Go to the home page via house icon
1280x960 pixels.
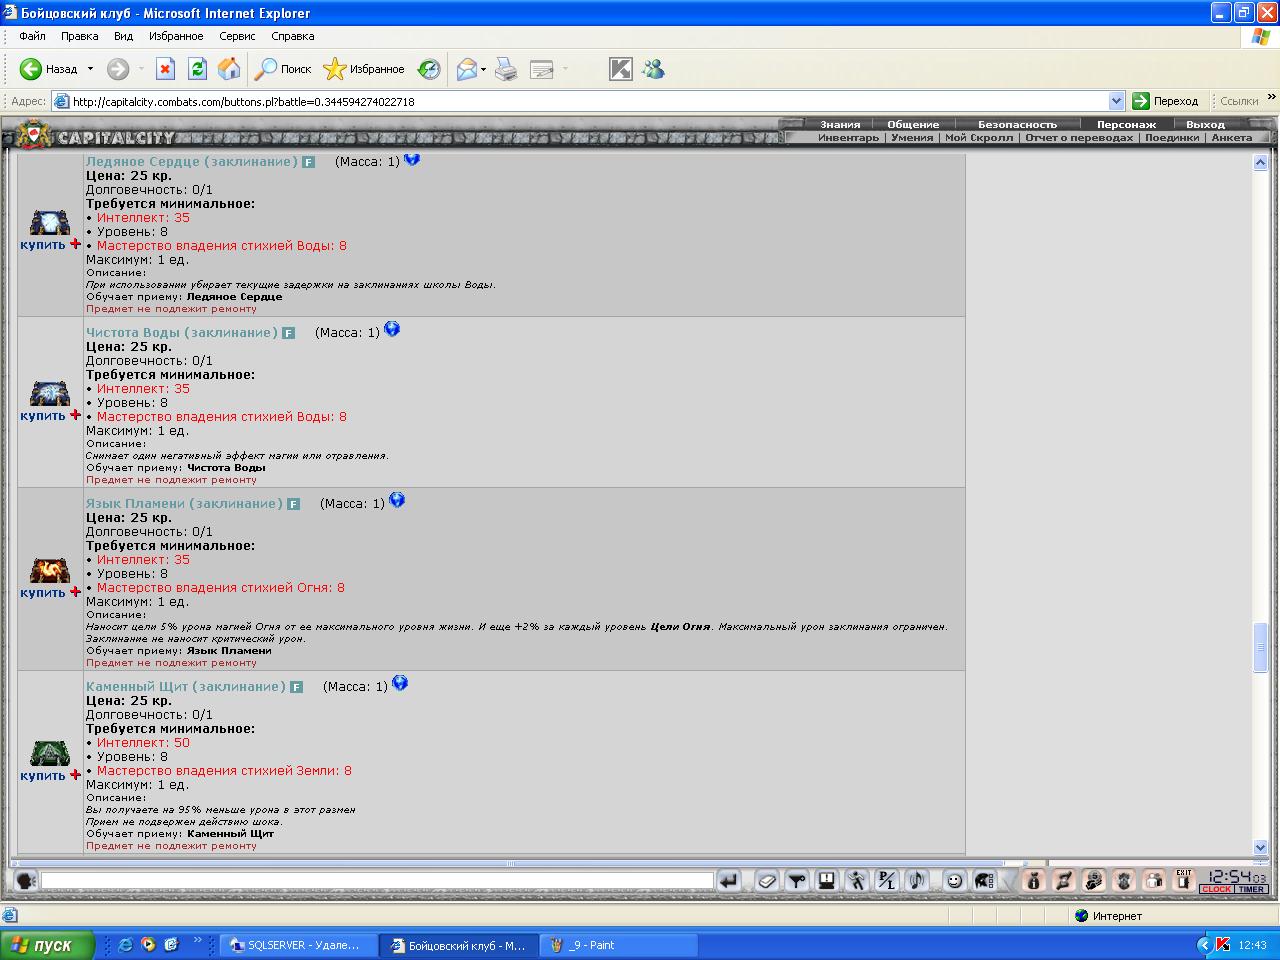click(x=229, y=69)
